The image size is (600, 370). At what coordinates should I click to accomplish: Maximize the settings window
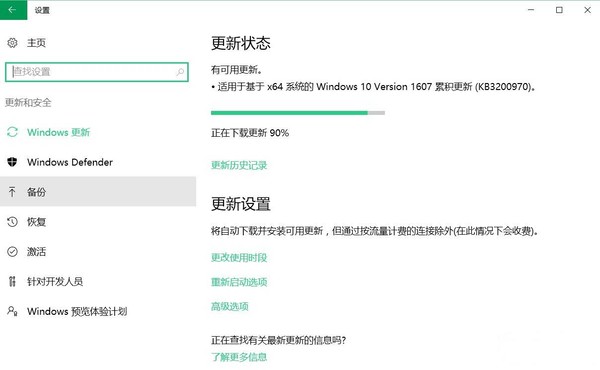[x=559, y=10]
